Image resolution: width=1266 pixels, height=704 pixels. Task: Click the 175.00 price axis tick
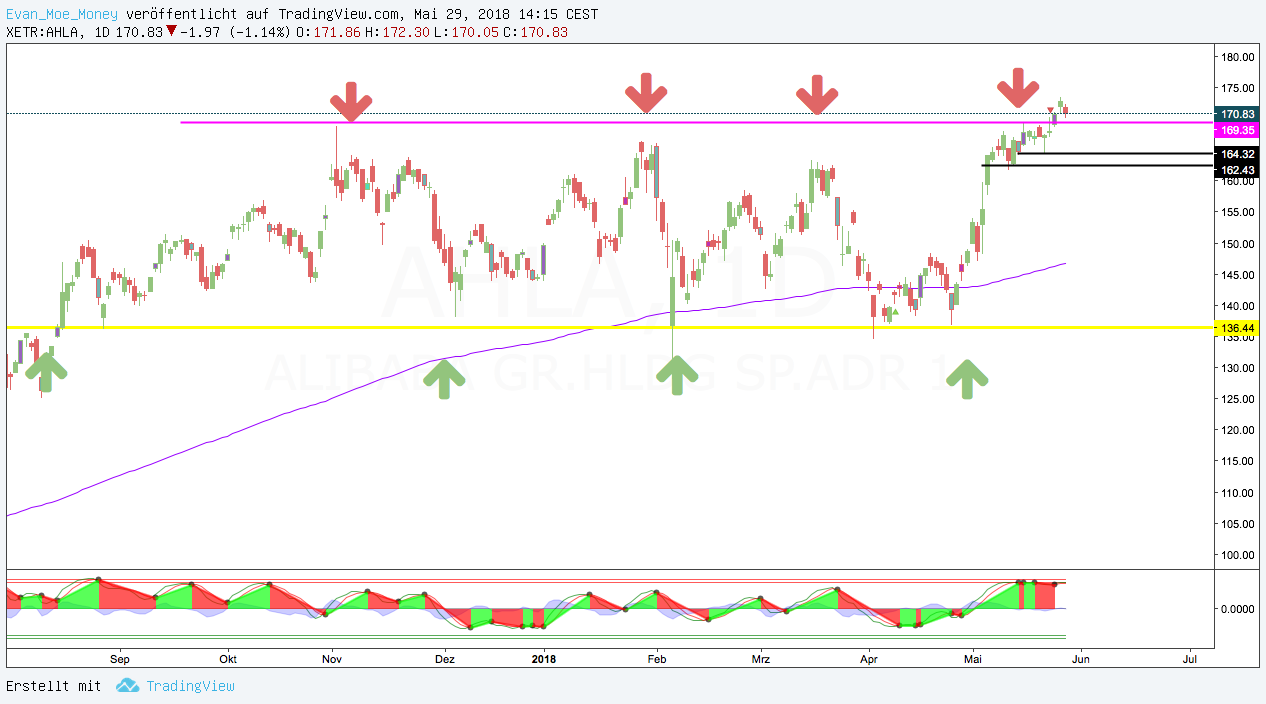[1238, 88]
